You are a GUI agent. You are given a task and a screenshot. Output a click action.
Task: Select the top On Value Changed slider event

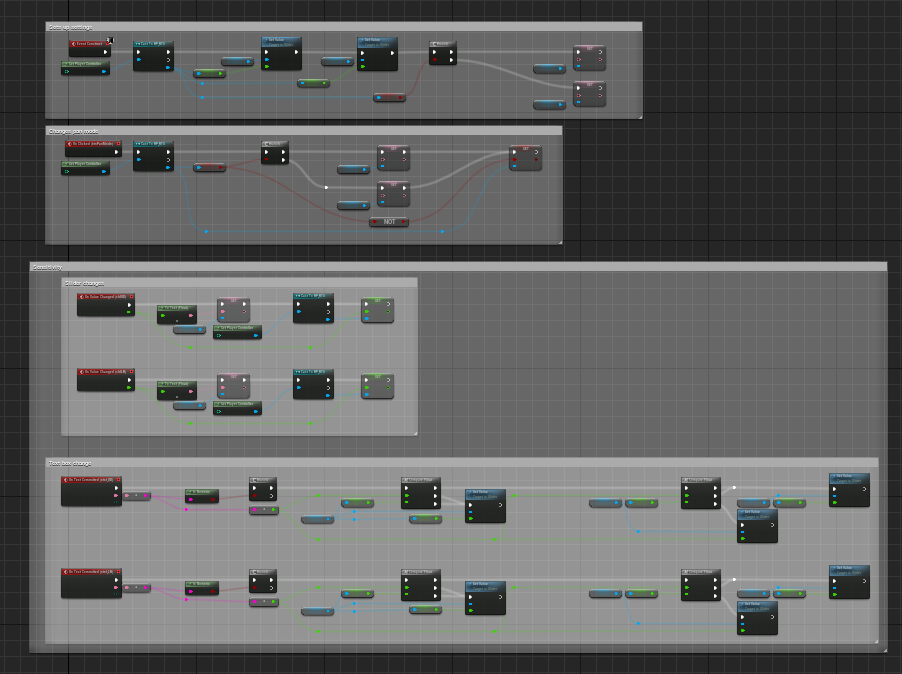[x=105, y=297]
